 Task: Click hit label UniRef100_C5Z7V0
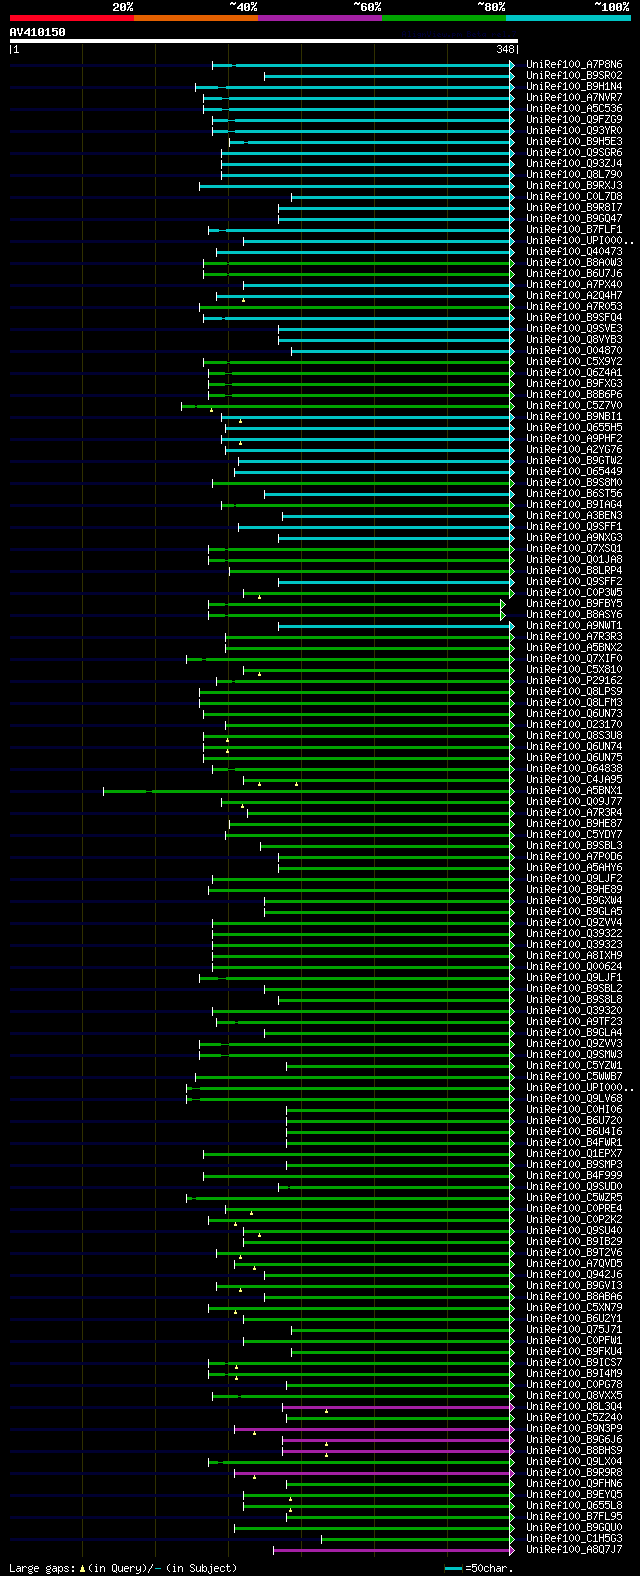click(x=574, y=406)
